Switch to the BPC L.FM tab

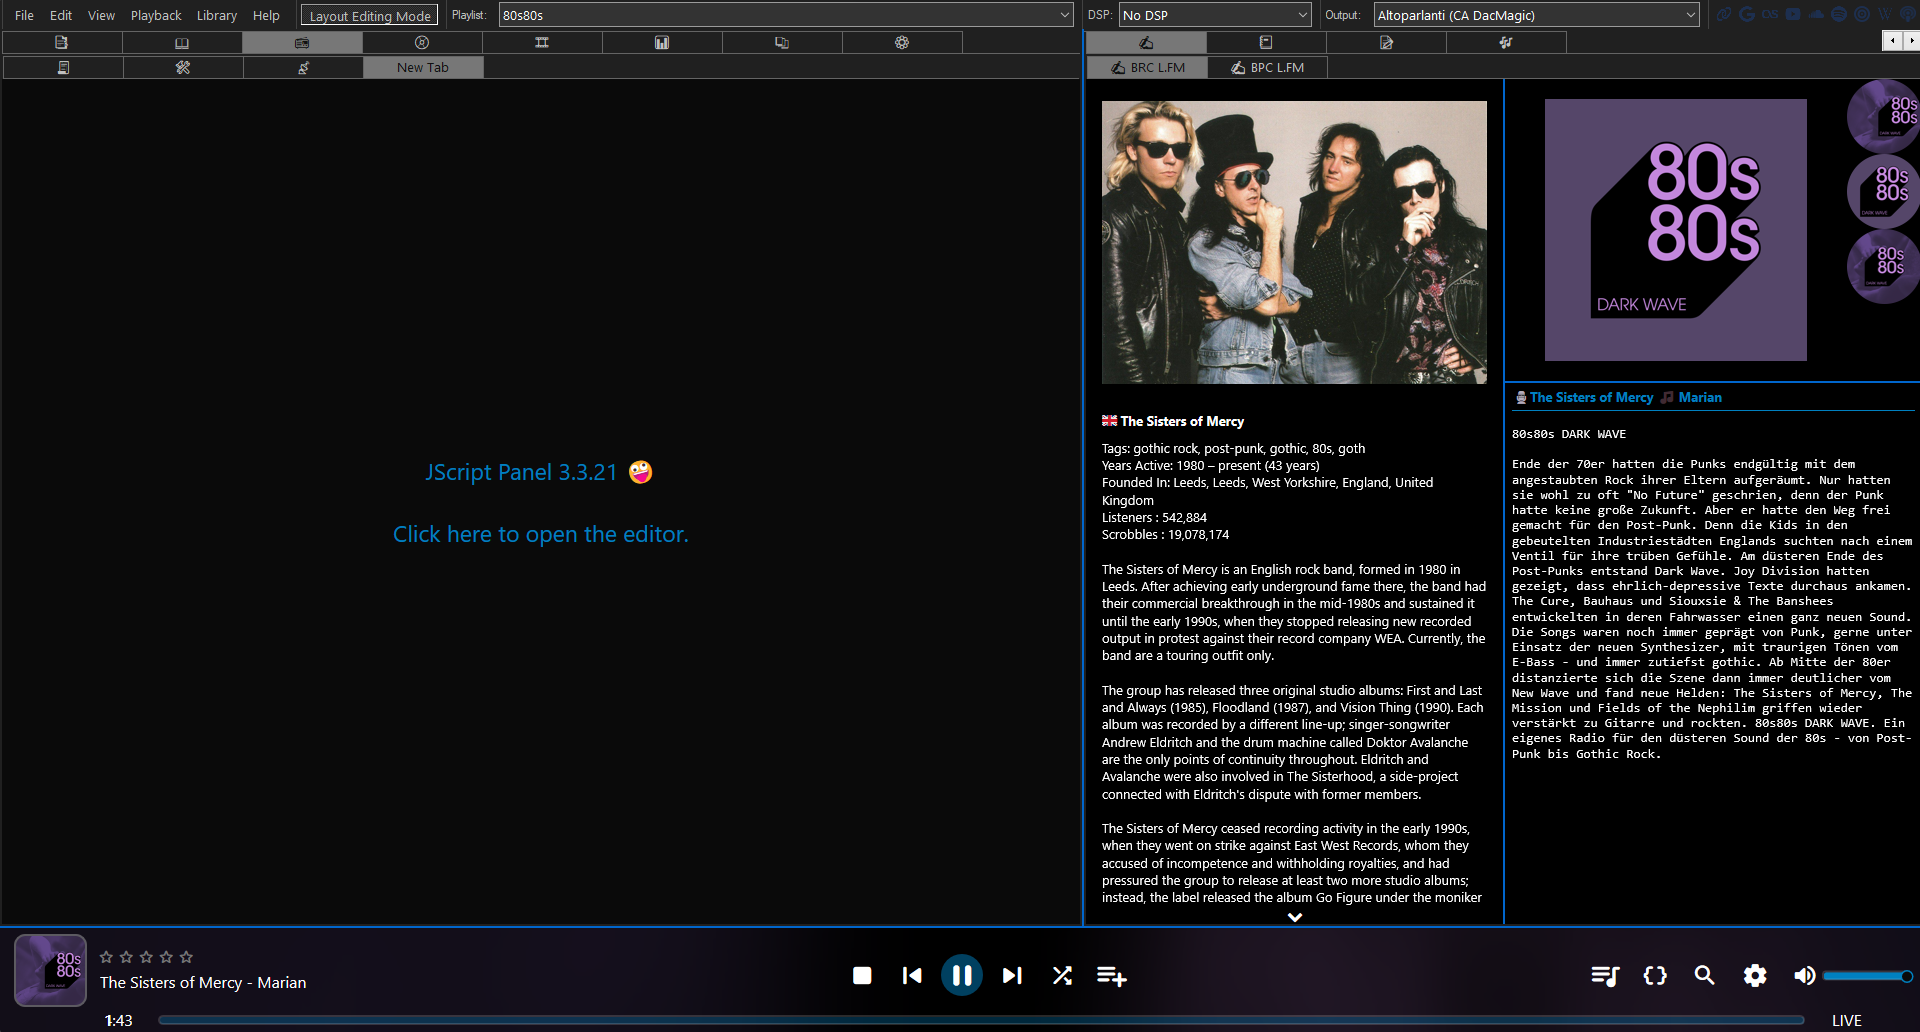tap(1267, 67)
